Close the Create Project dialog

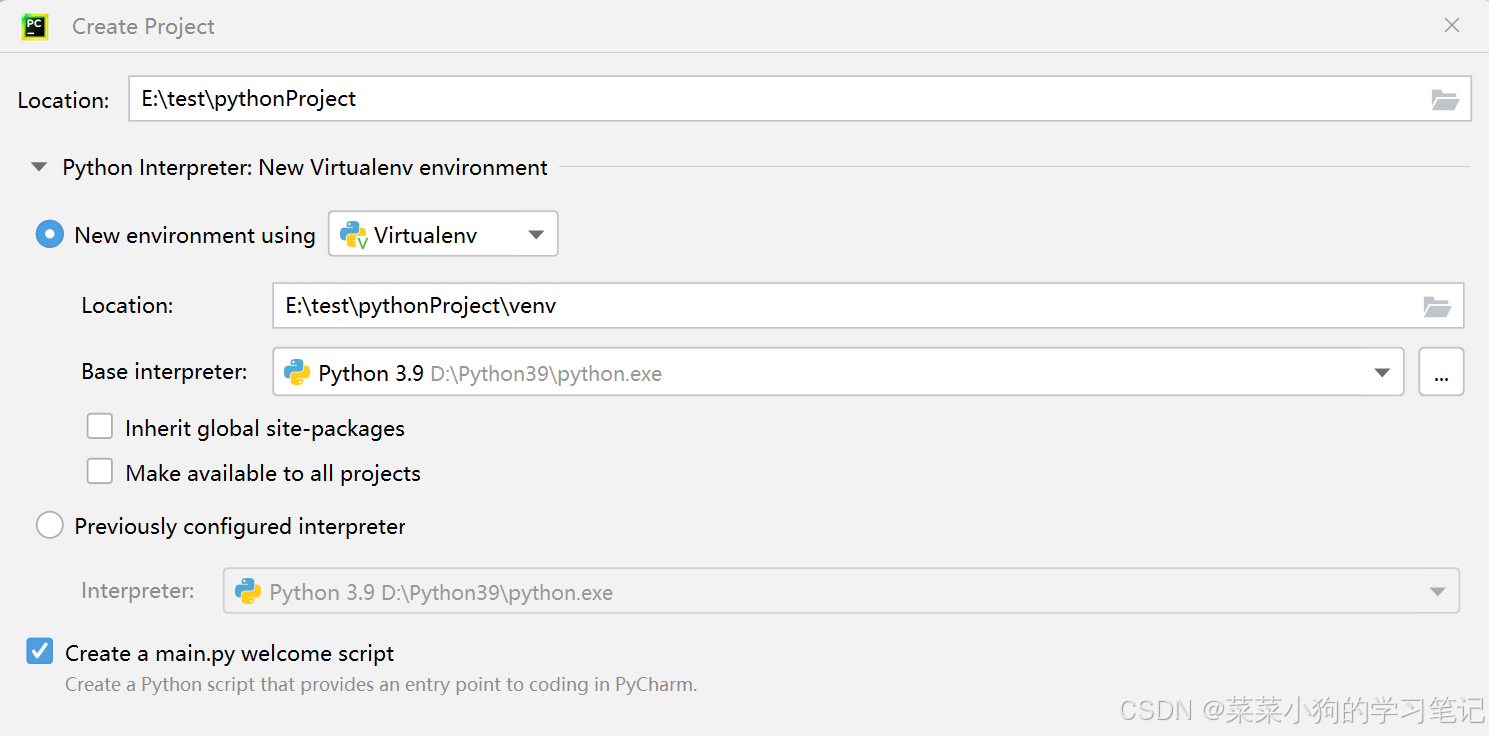[1452, 26]
